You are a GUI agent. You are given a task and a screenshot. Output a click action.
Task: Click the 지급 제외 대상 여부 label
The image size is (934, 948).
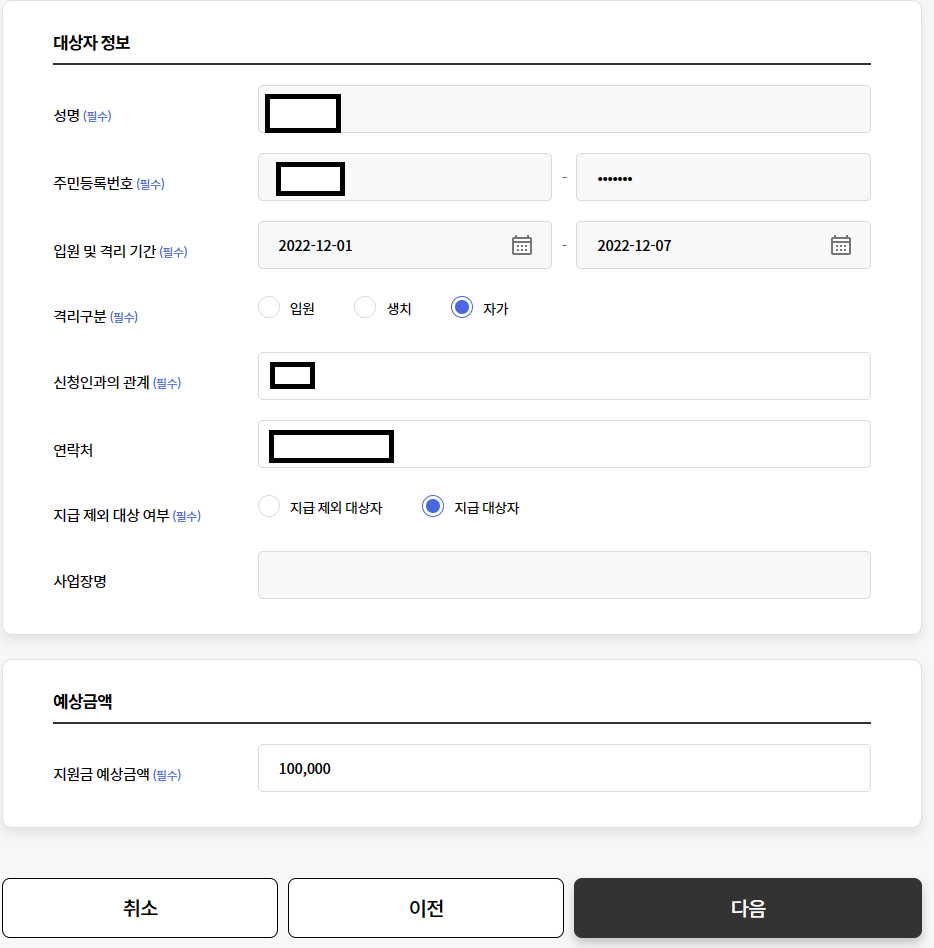coord(111,515)
